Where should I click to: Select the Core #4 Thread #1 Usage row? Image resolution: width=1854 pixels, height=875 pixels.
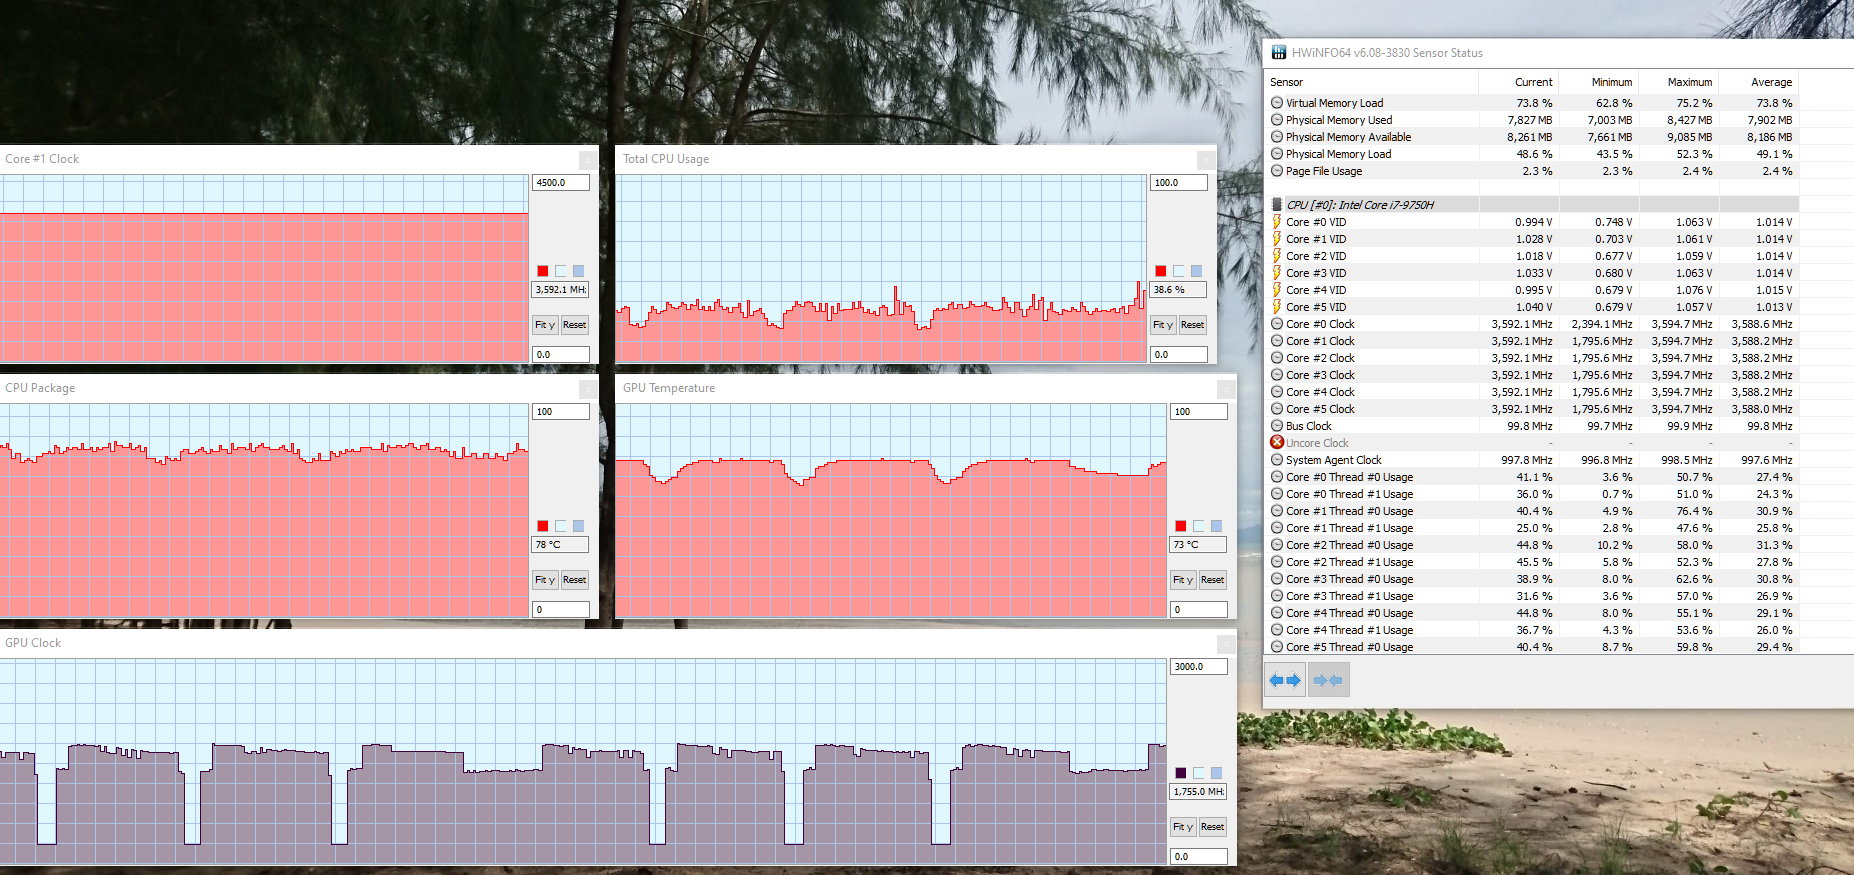click(x=1531, y=630)
